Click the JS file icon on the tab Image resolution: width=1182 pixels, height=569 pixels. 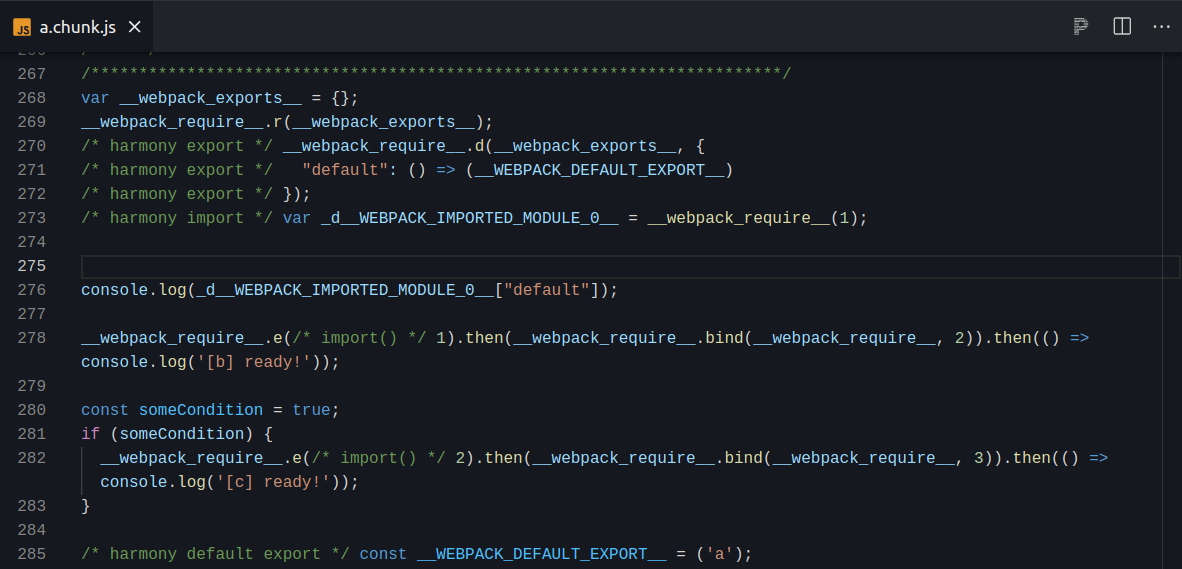pyautogui.click(x=22, y=27)
